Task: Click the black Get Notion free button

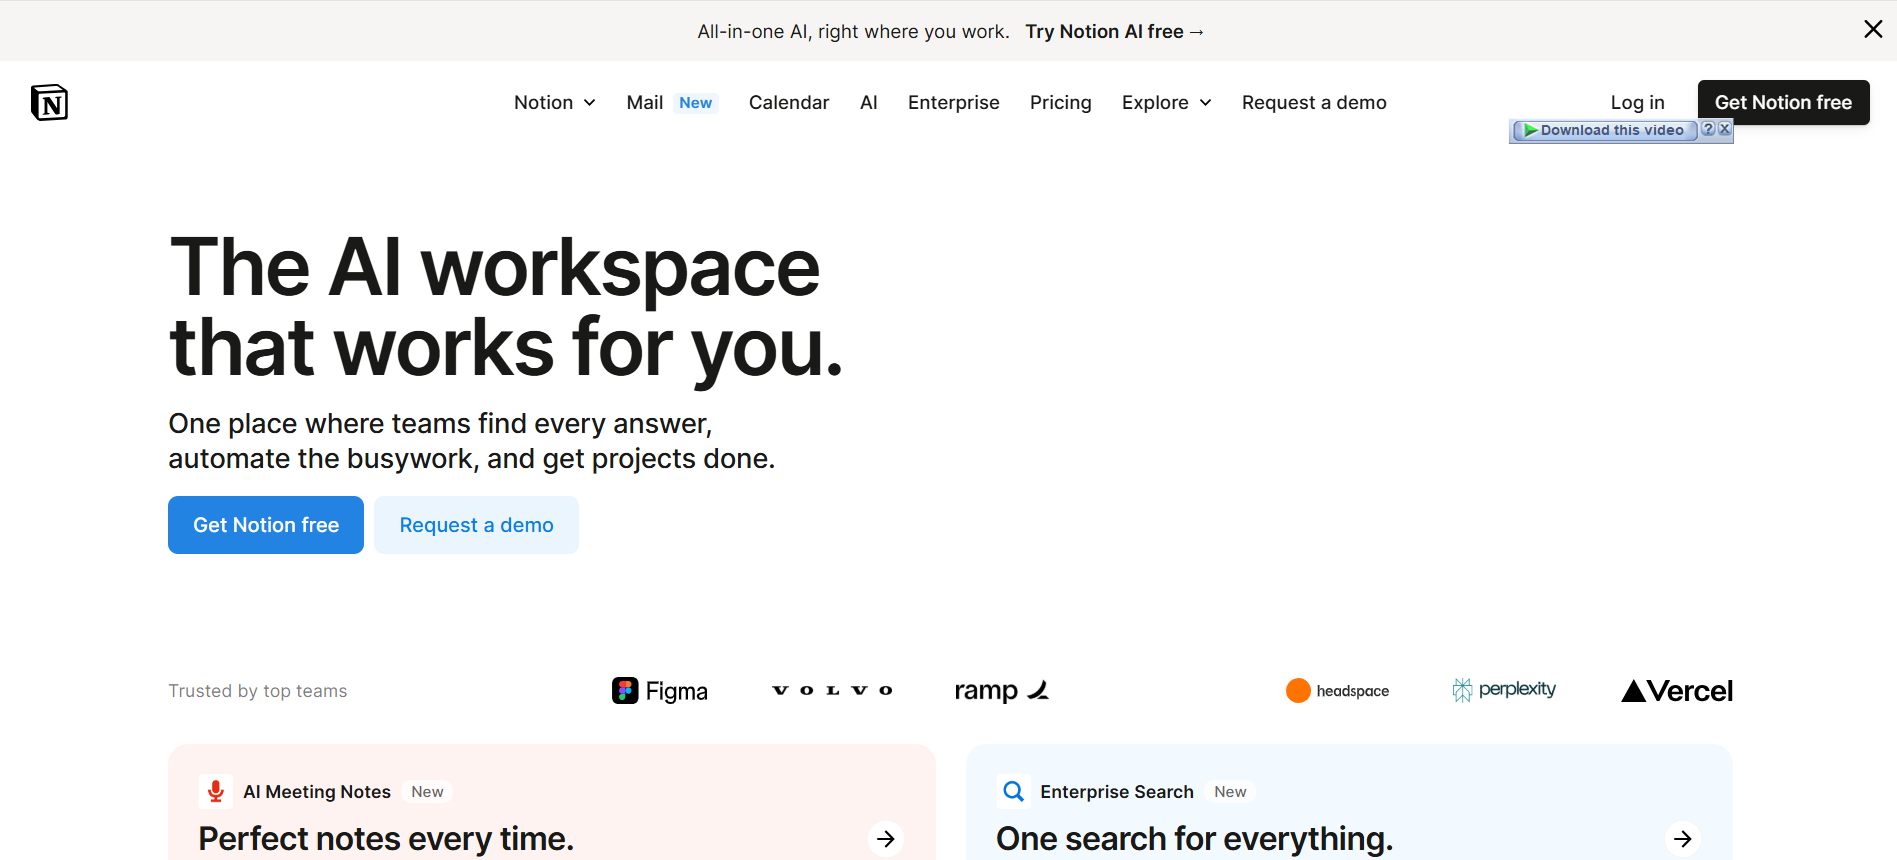Action: [x=1783, y=102]
